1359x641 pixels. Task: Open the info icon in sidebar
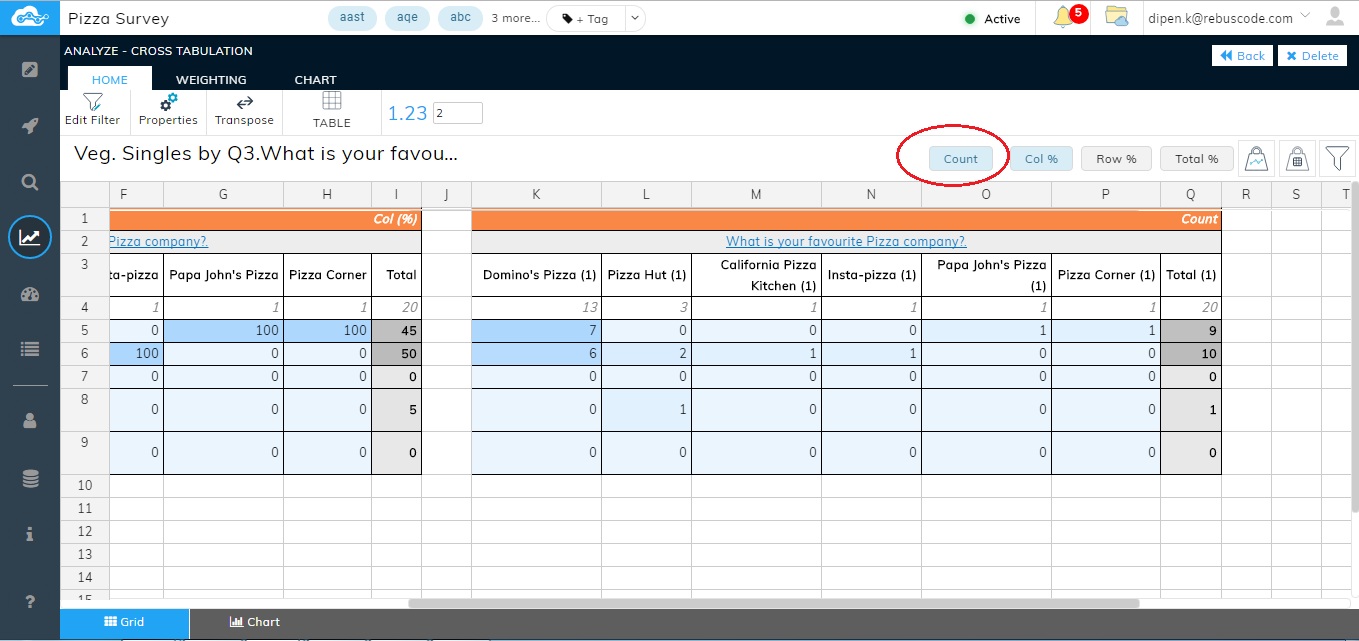(30, 535)
